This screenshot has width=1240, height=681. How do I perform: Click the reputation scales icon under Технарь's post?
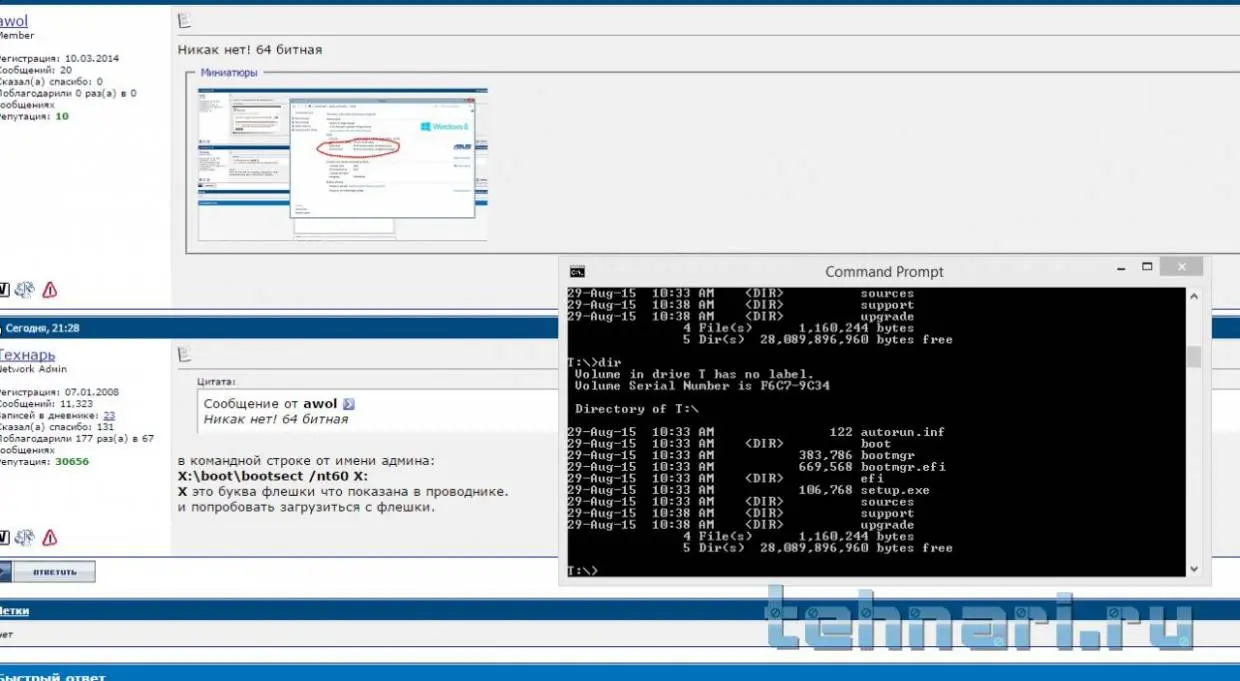24,537
